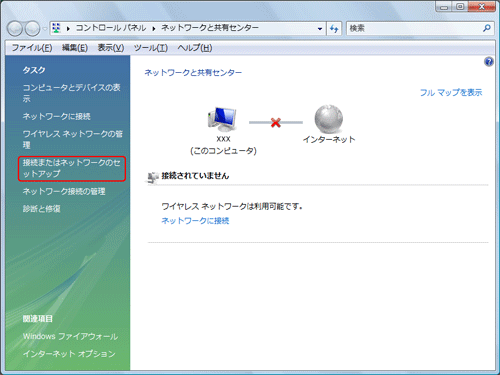500x375 pixels.
Task: Click into the 検索 search field
Action: [x=413, y=29]
